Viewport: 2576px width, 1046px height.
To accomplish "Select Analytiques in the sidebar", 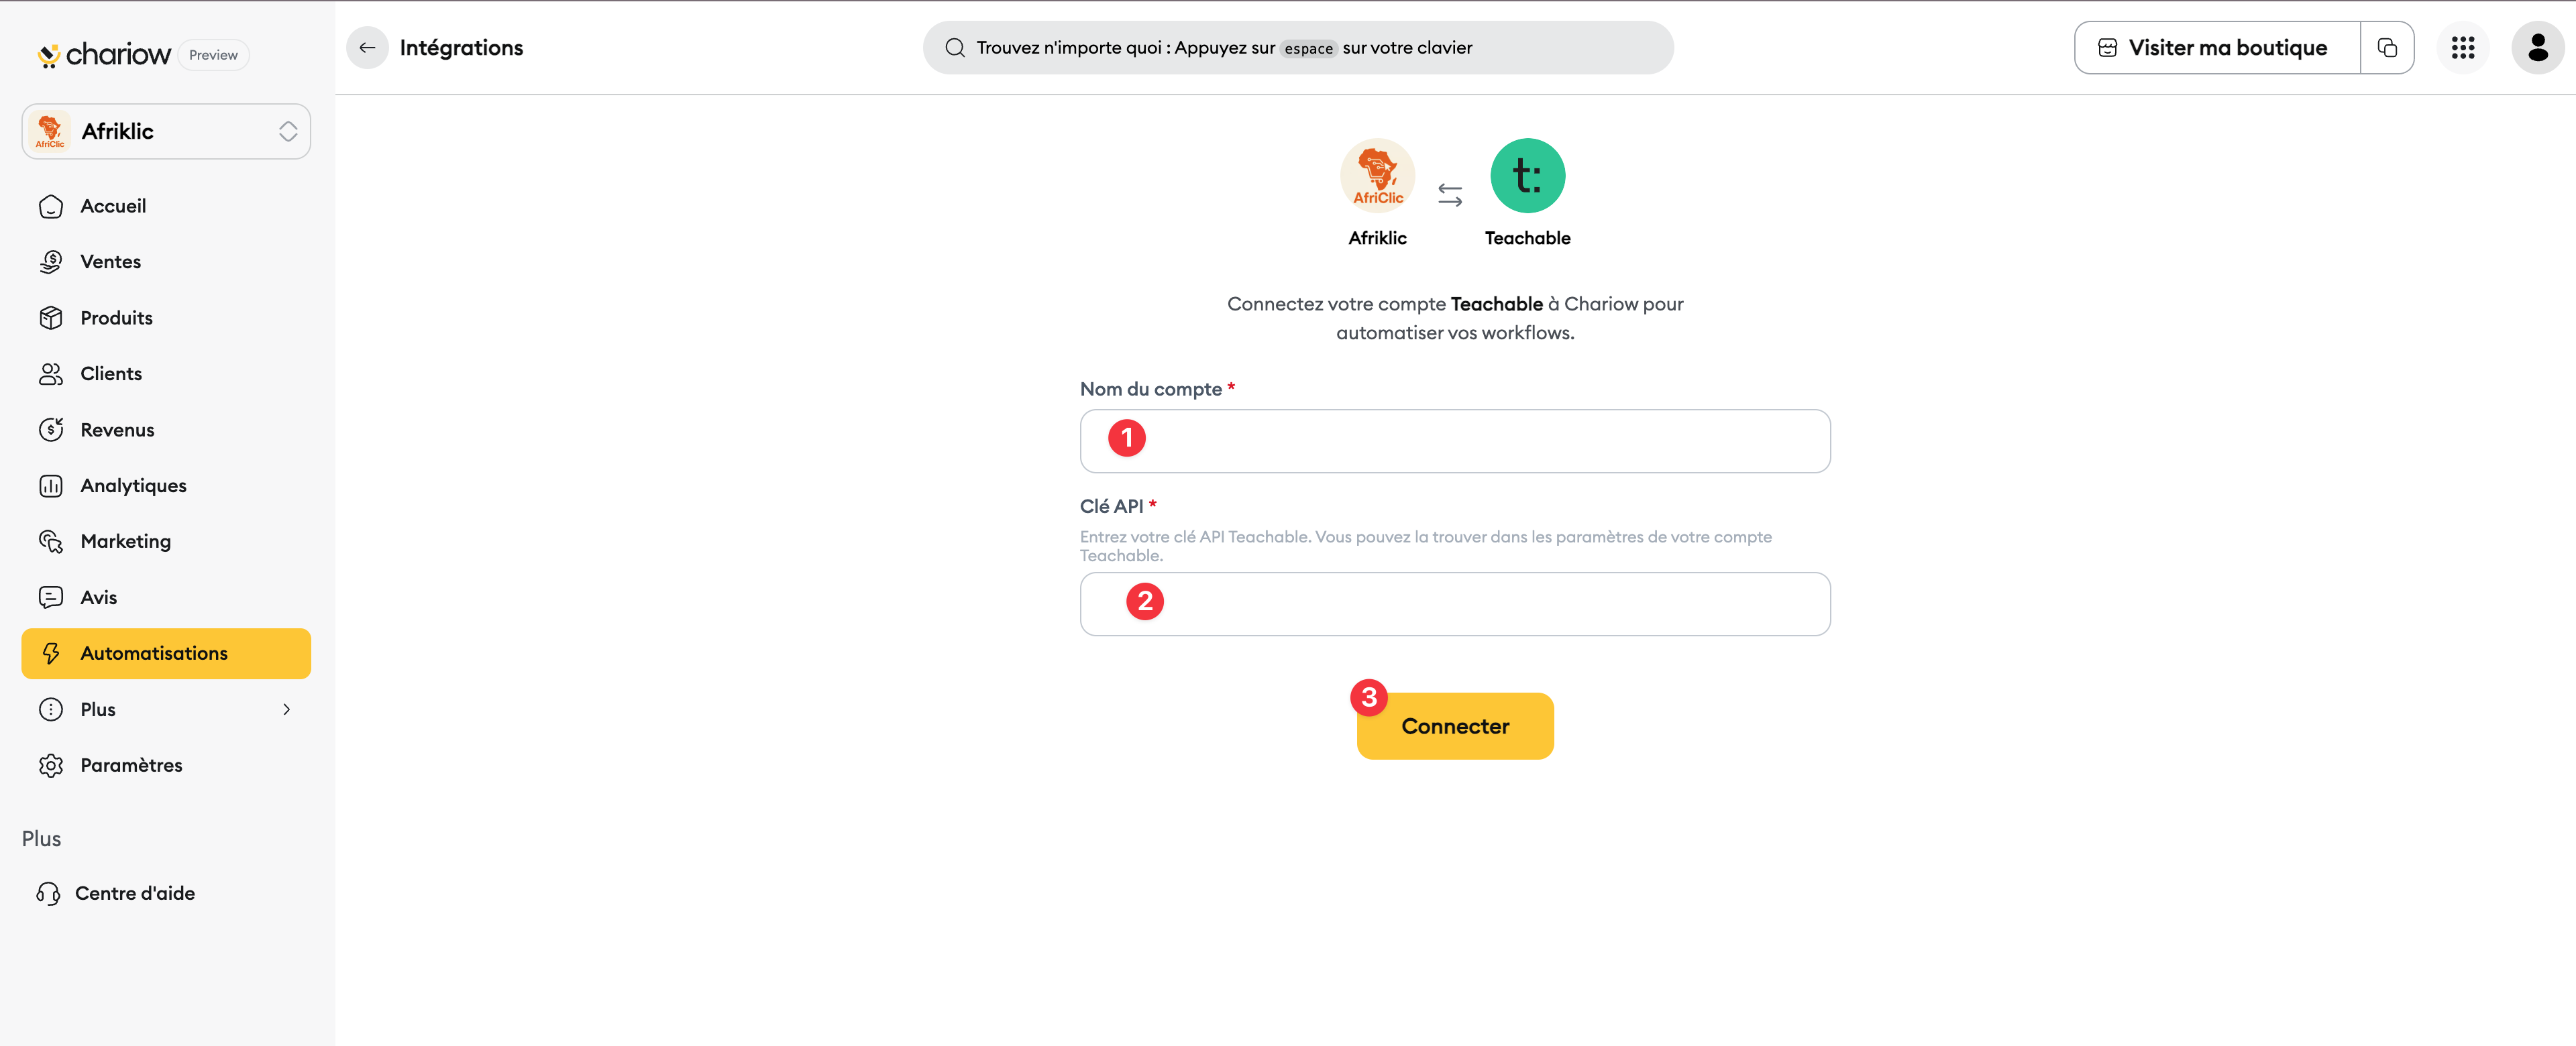I will tap(166, 486).
